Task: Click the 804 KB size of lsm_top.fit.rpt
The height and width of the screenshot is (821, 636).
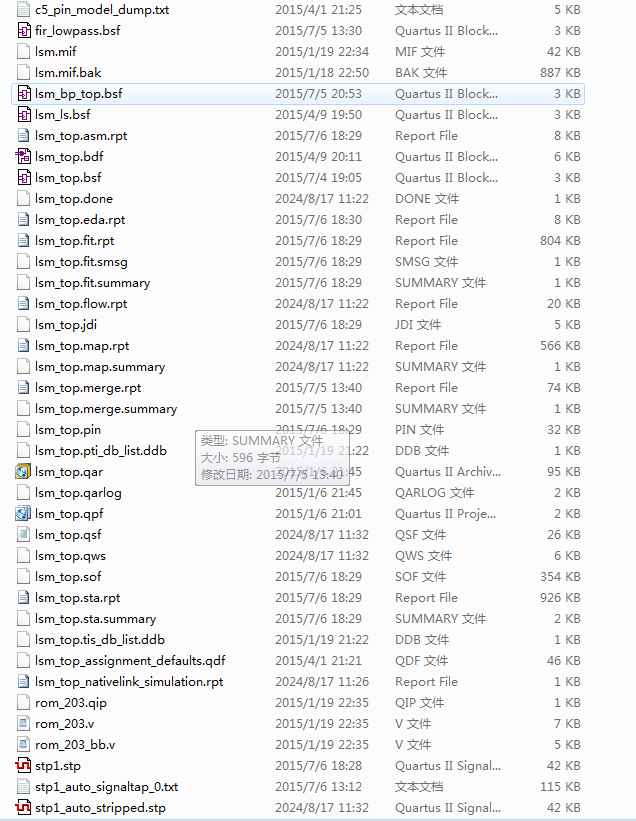Action: click(x=560, y=240)
